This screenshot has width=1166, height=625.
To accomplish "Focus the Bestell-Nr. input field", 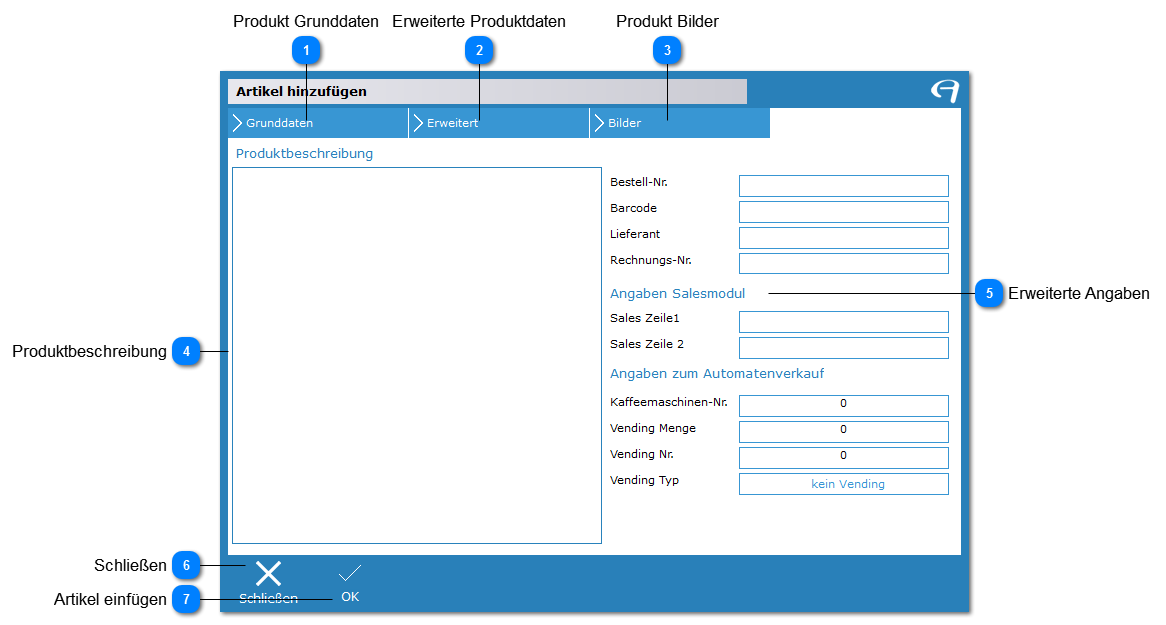I will tap(843, 186).
